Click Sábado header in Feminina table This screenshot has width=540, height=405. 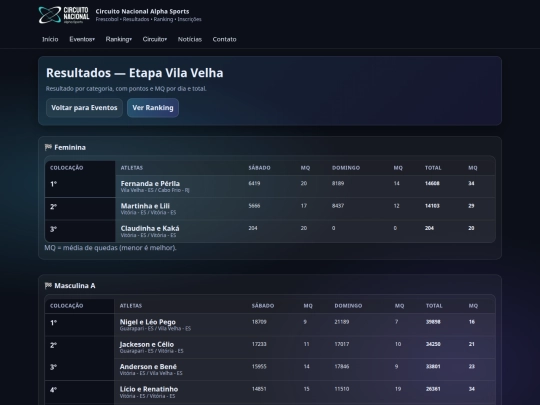pos(260,168)
